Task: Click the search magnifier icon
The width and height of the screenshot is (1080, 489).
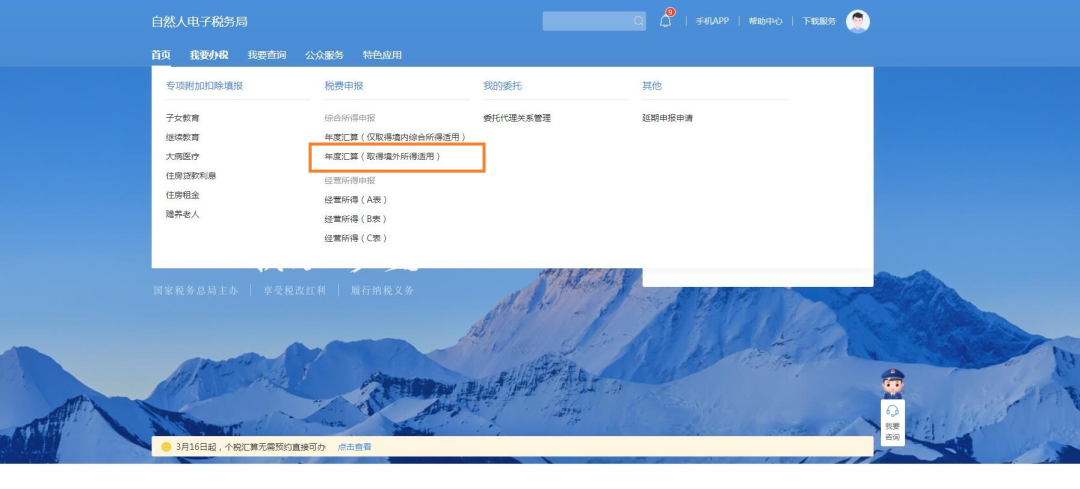Action: [x=638, y=21]
